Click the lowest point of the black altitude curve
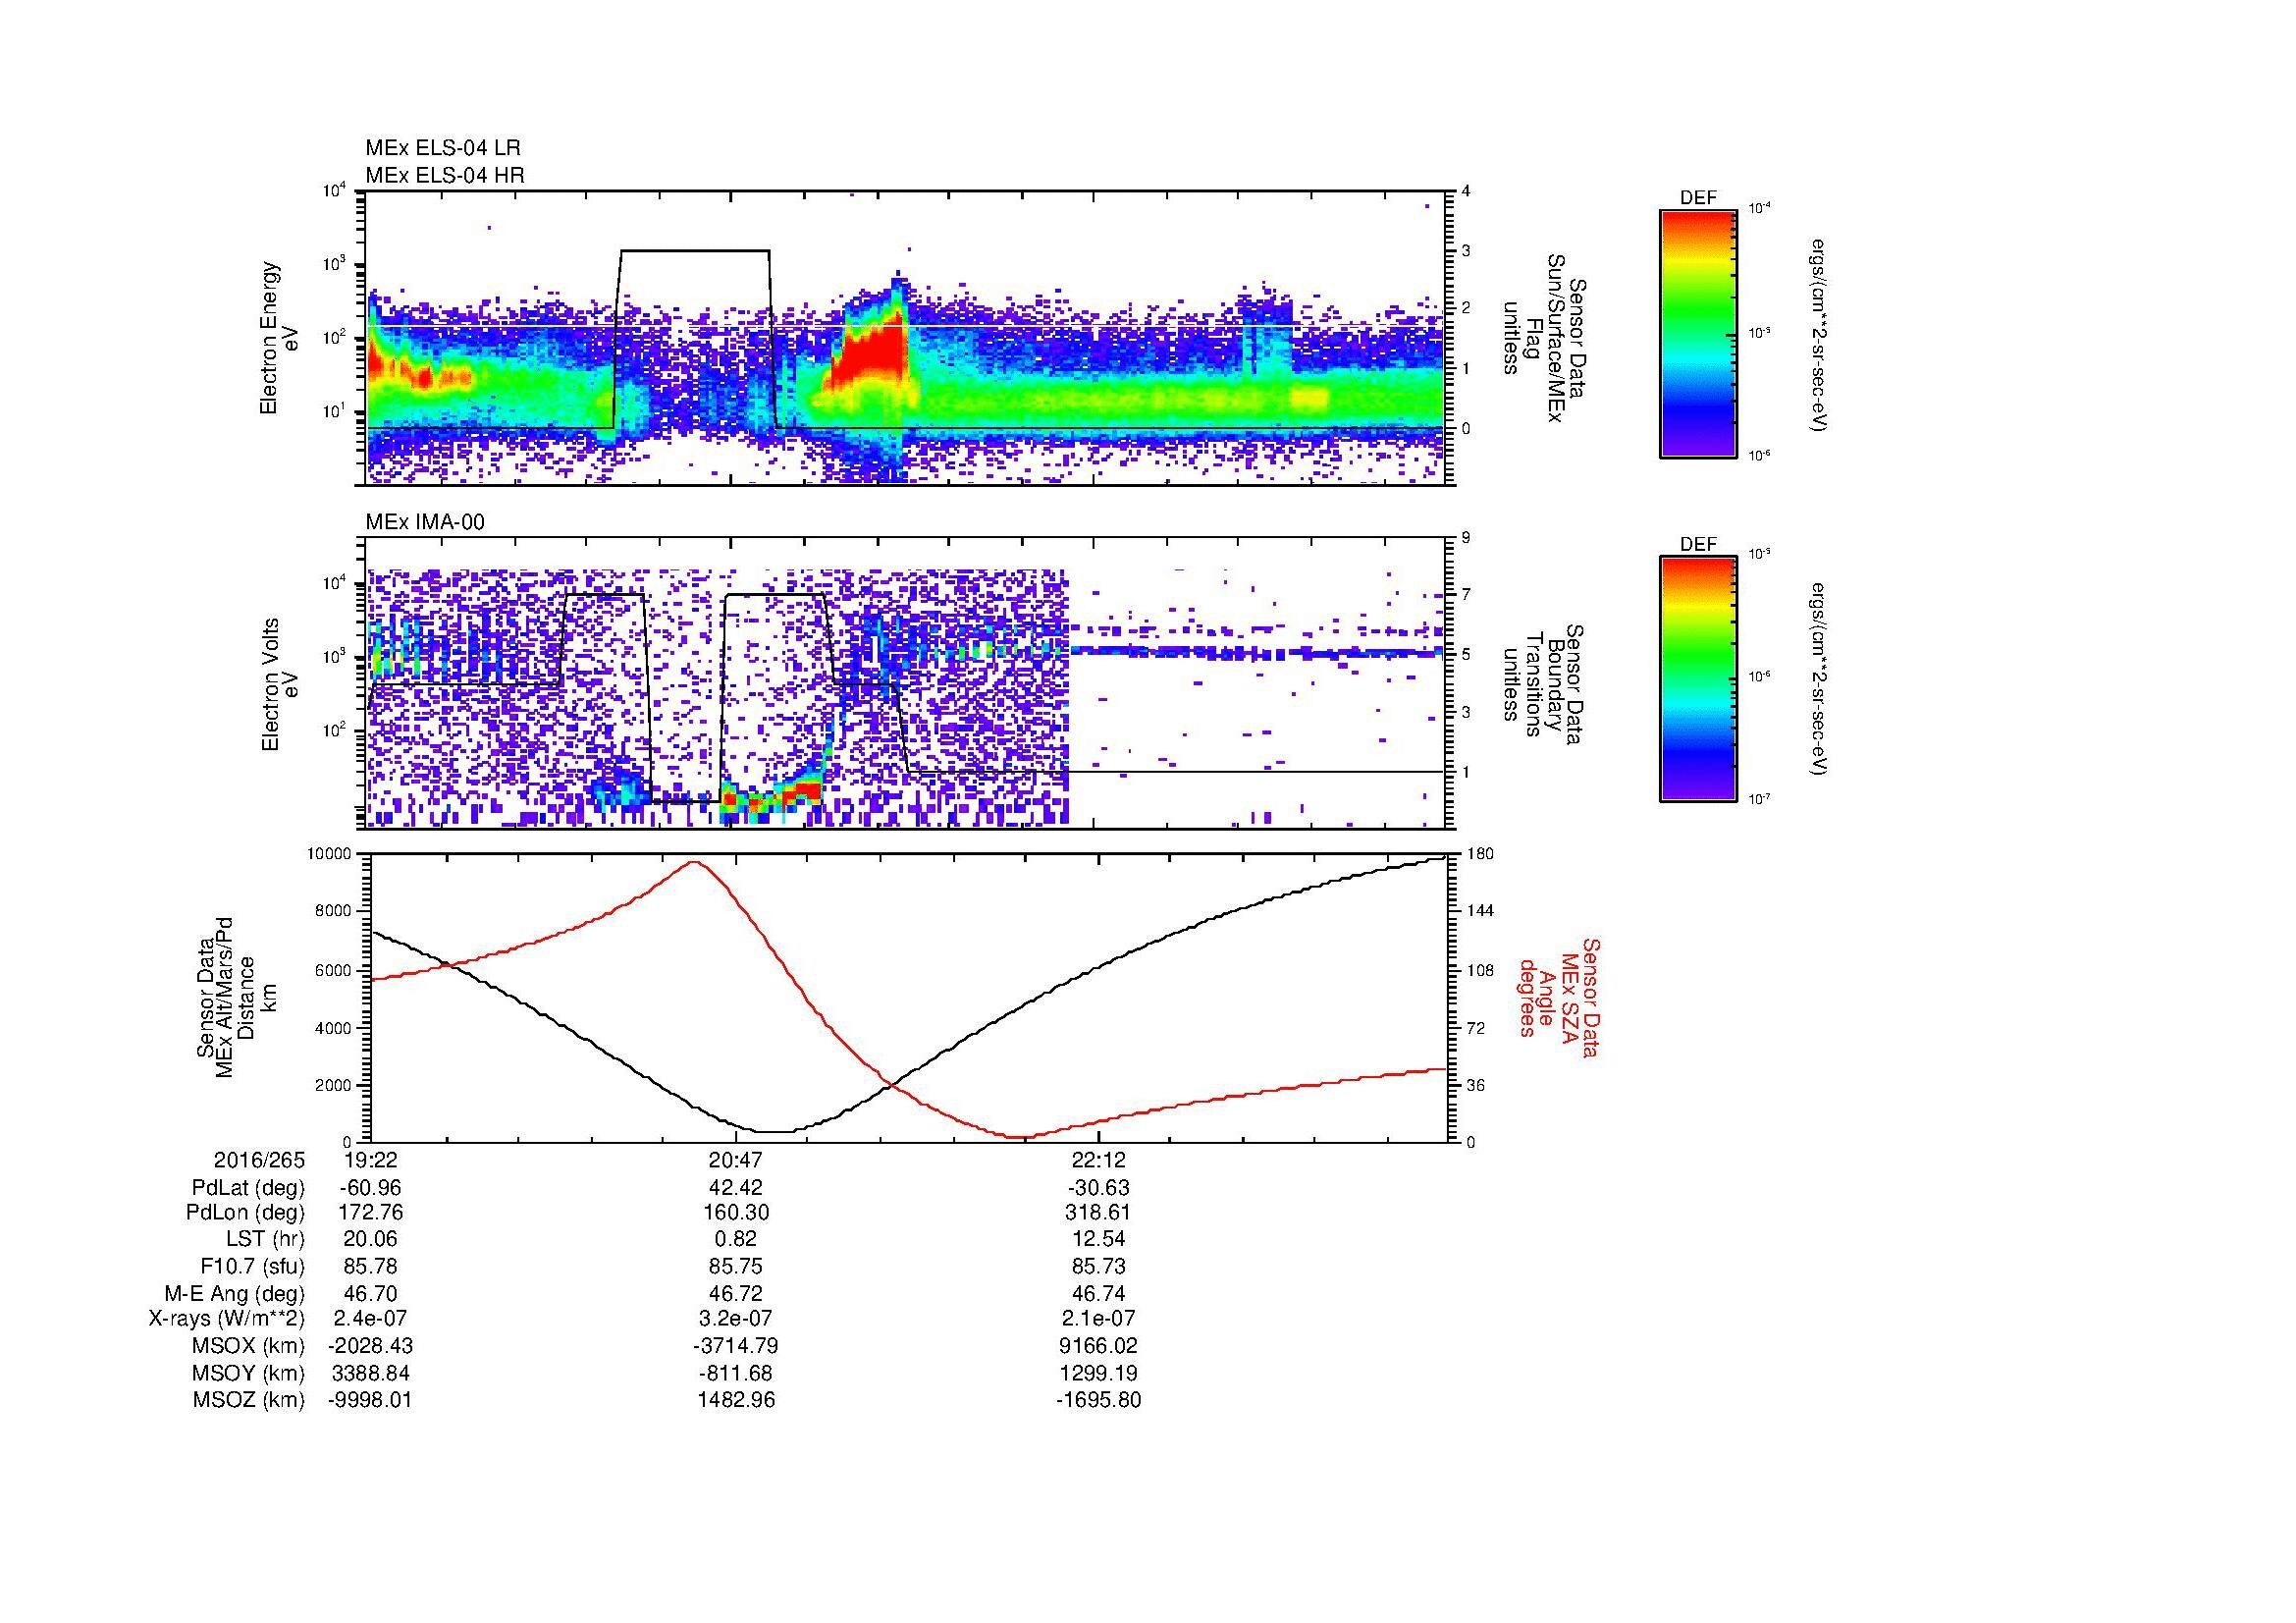2296x1623 pixels. [x=776, y=1132]
